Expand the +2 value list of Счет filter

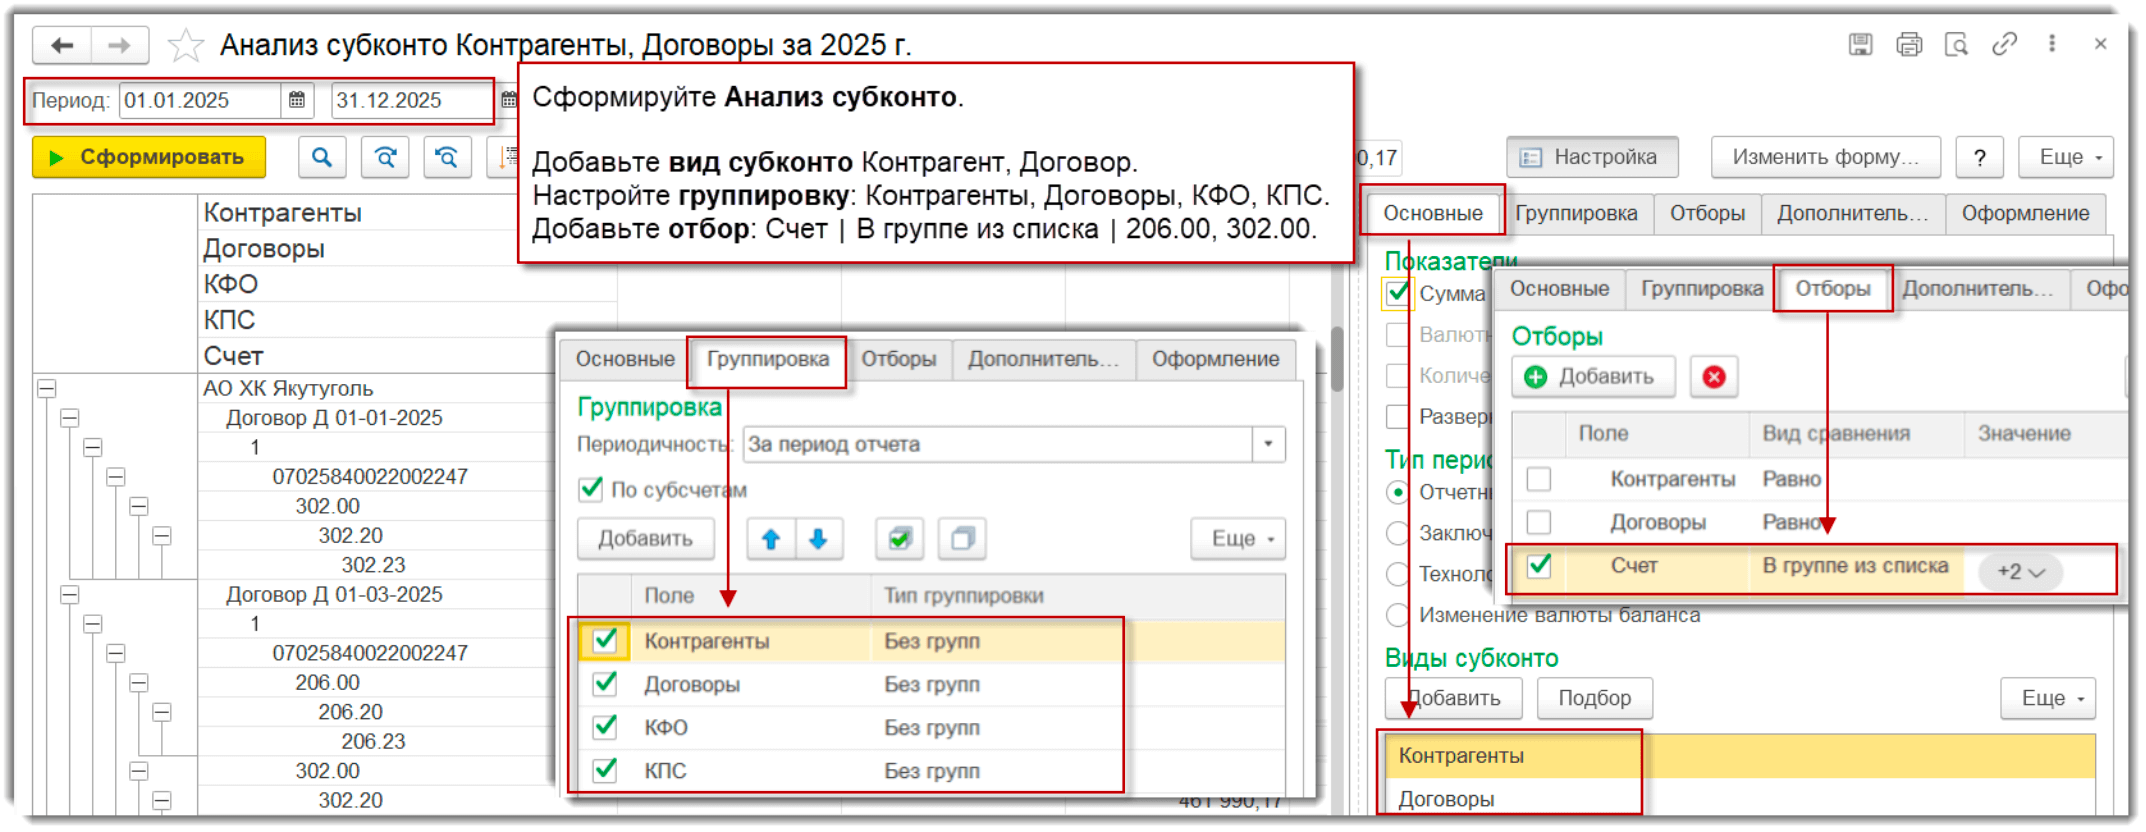point(2021,571)
